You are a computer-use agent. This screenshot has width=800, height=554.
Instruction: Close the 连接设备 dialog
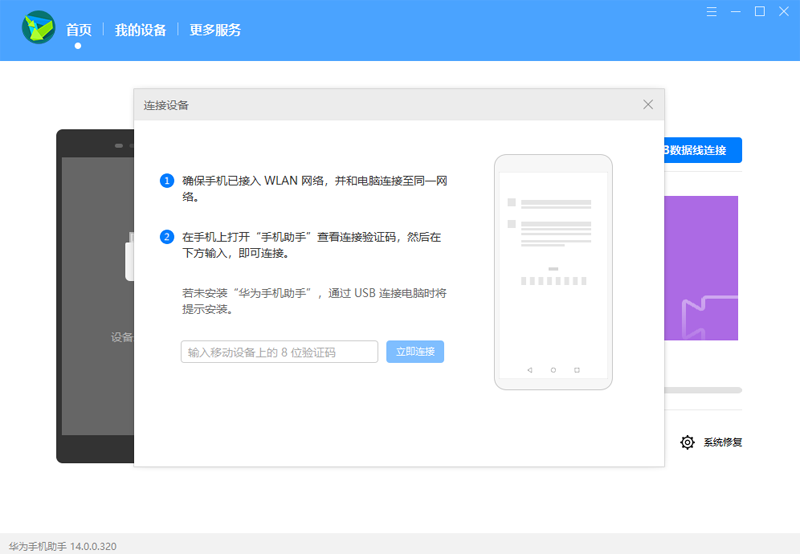pyautogui.click(x=648, y=104)
